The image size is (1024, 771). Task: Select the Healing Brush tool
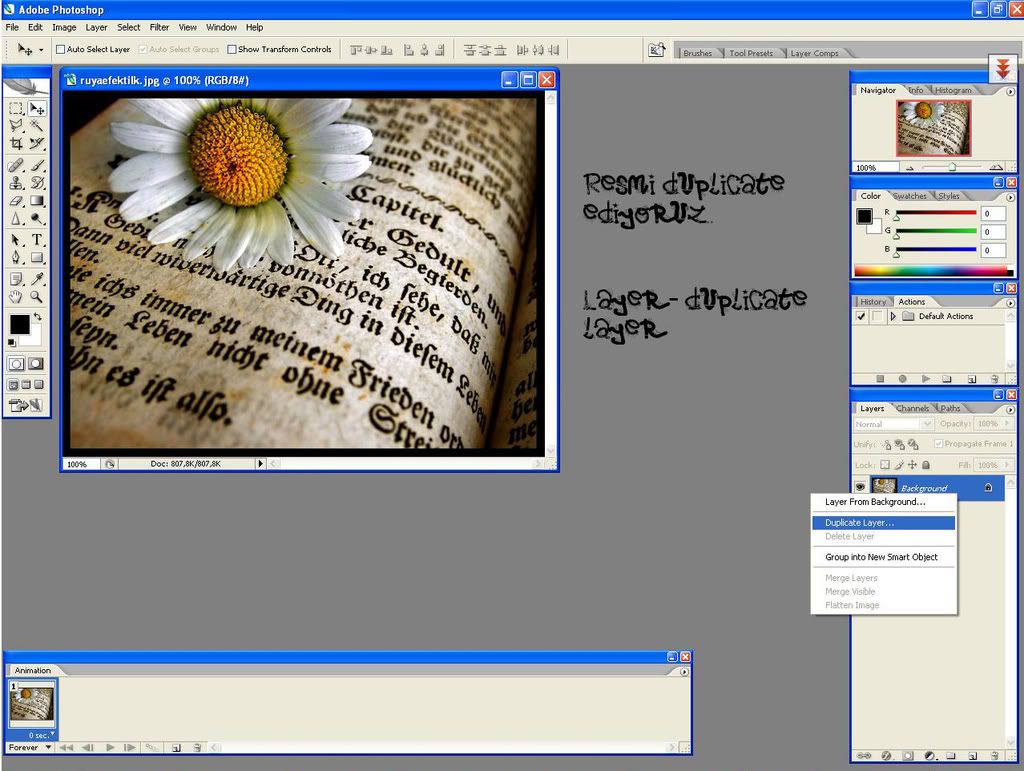[x=16, y=165]
